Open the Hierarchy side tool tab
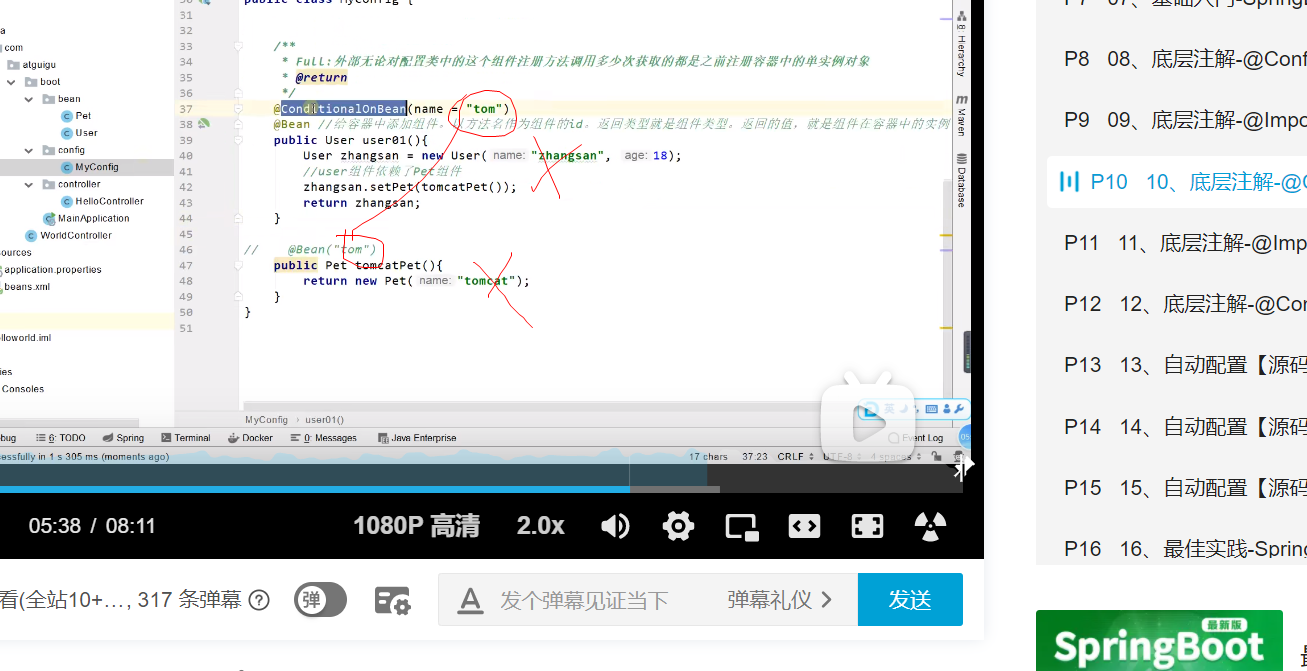 pyautogui.click(x=961, y=46)
